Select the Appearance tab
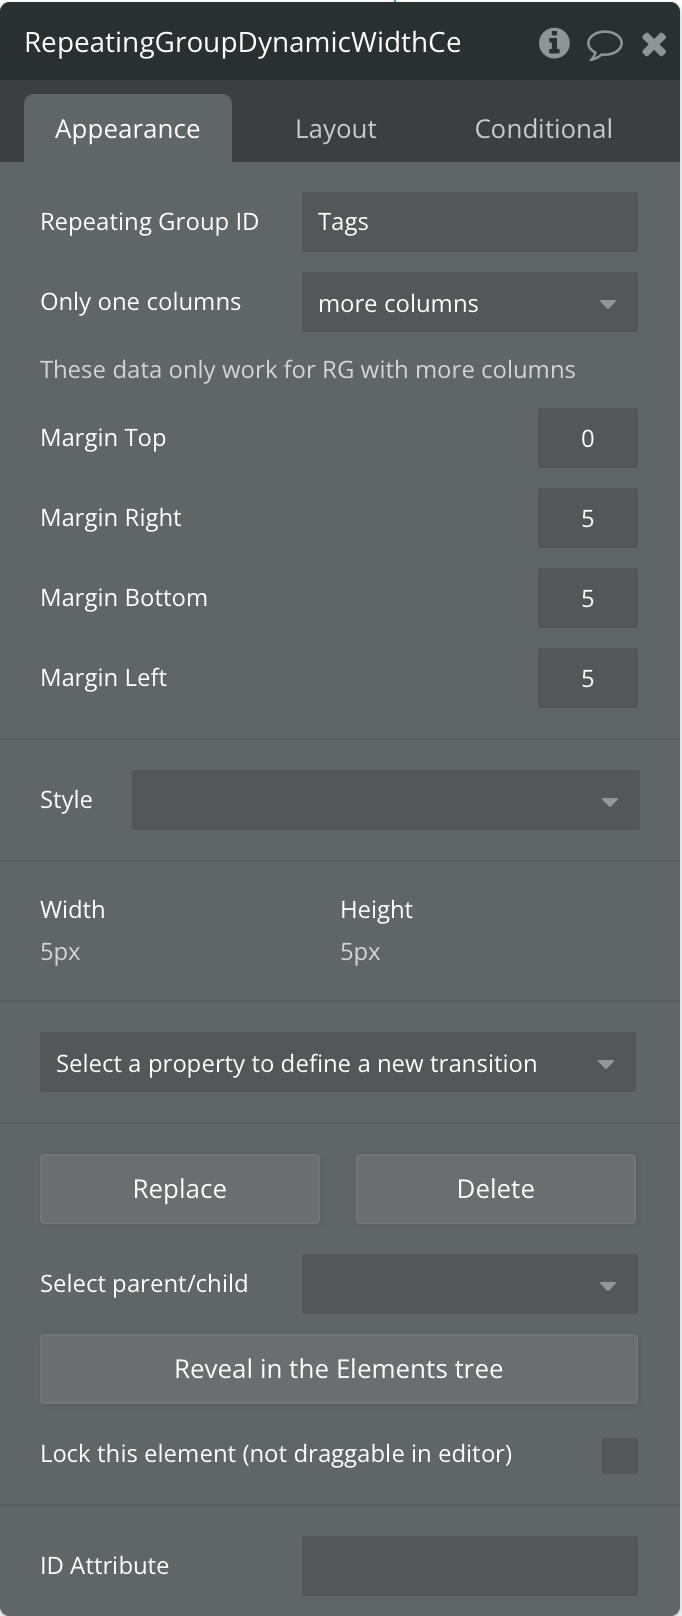This screenshot has height=1616, width=682. point(128,129)
